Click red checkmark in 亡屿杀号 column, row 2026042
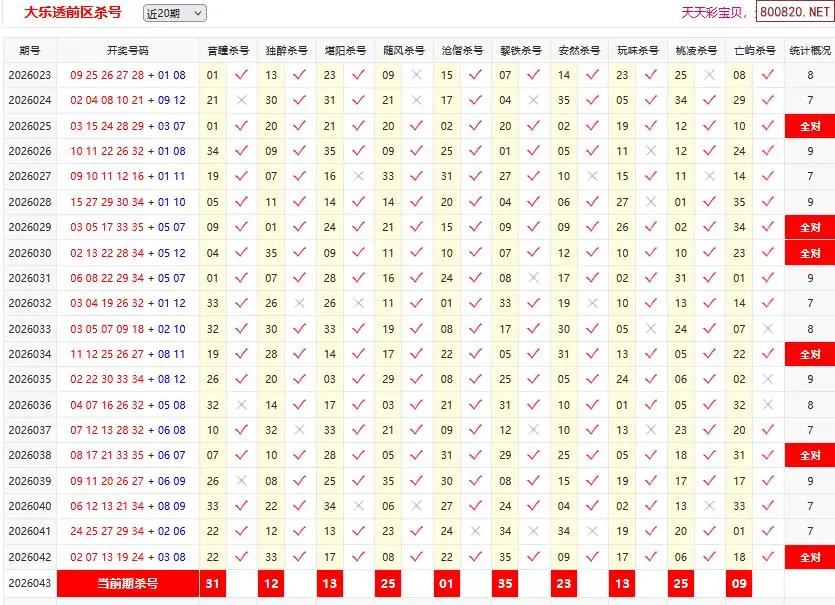Image resolution: width=835 pixels, height=605 pixels. [x=768, y=557]
